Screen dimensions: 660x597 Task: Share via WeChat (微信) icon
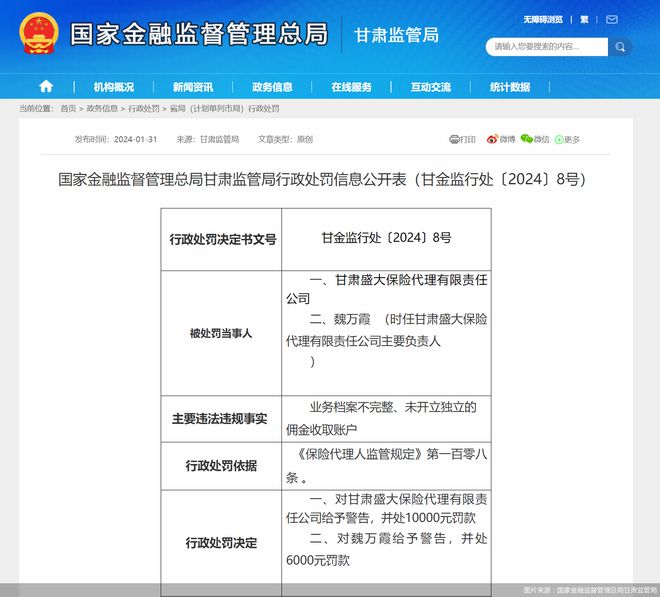pos(535,139)
